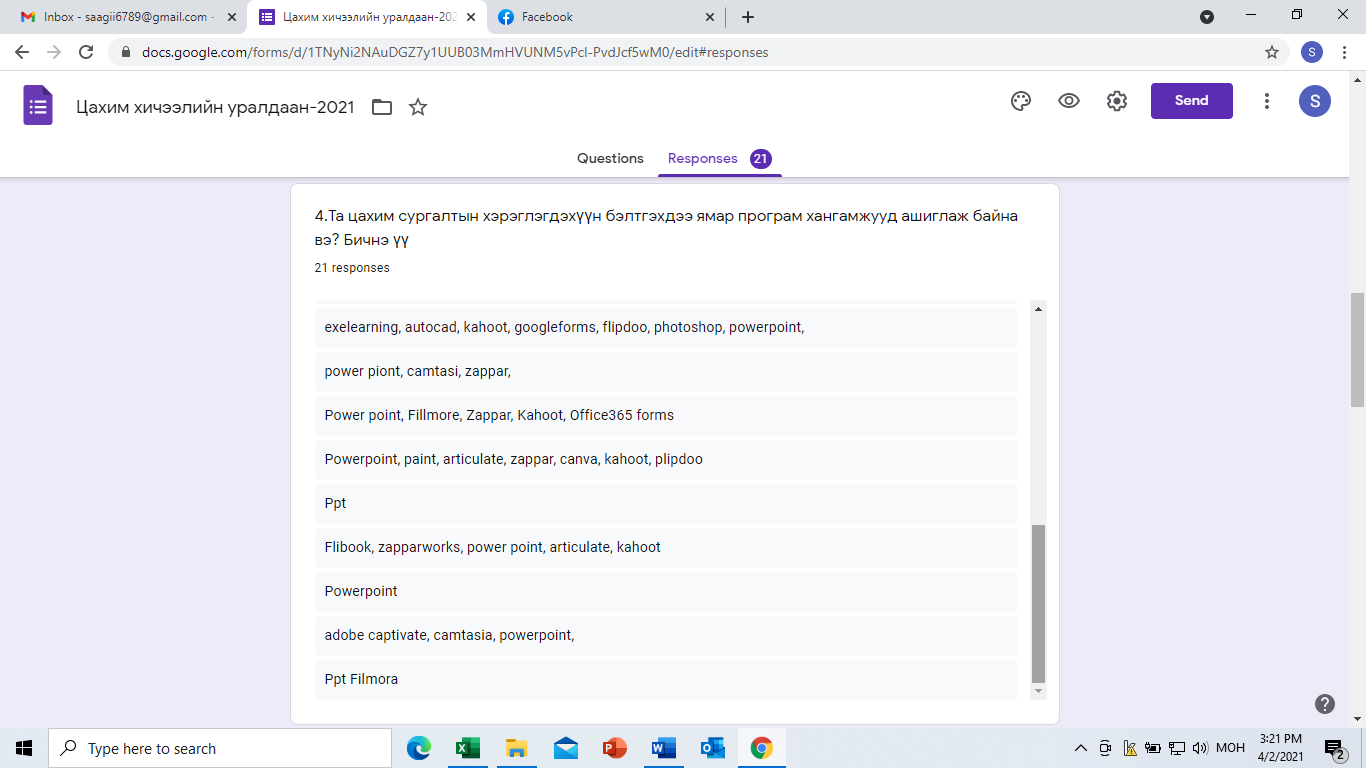Launch Microsoft Edge from taskbar
This screenshot has width=1366, height=768.
[419, 748]
